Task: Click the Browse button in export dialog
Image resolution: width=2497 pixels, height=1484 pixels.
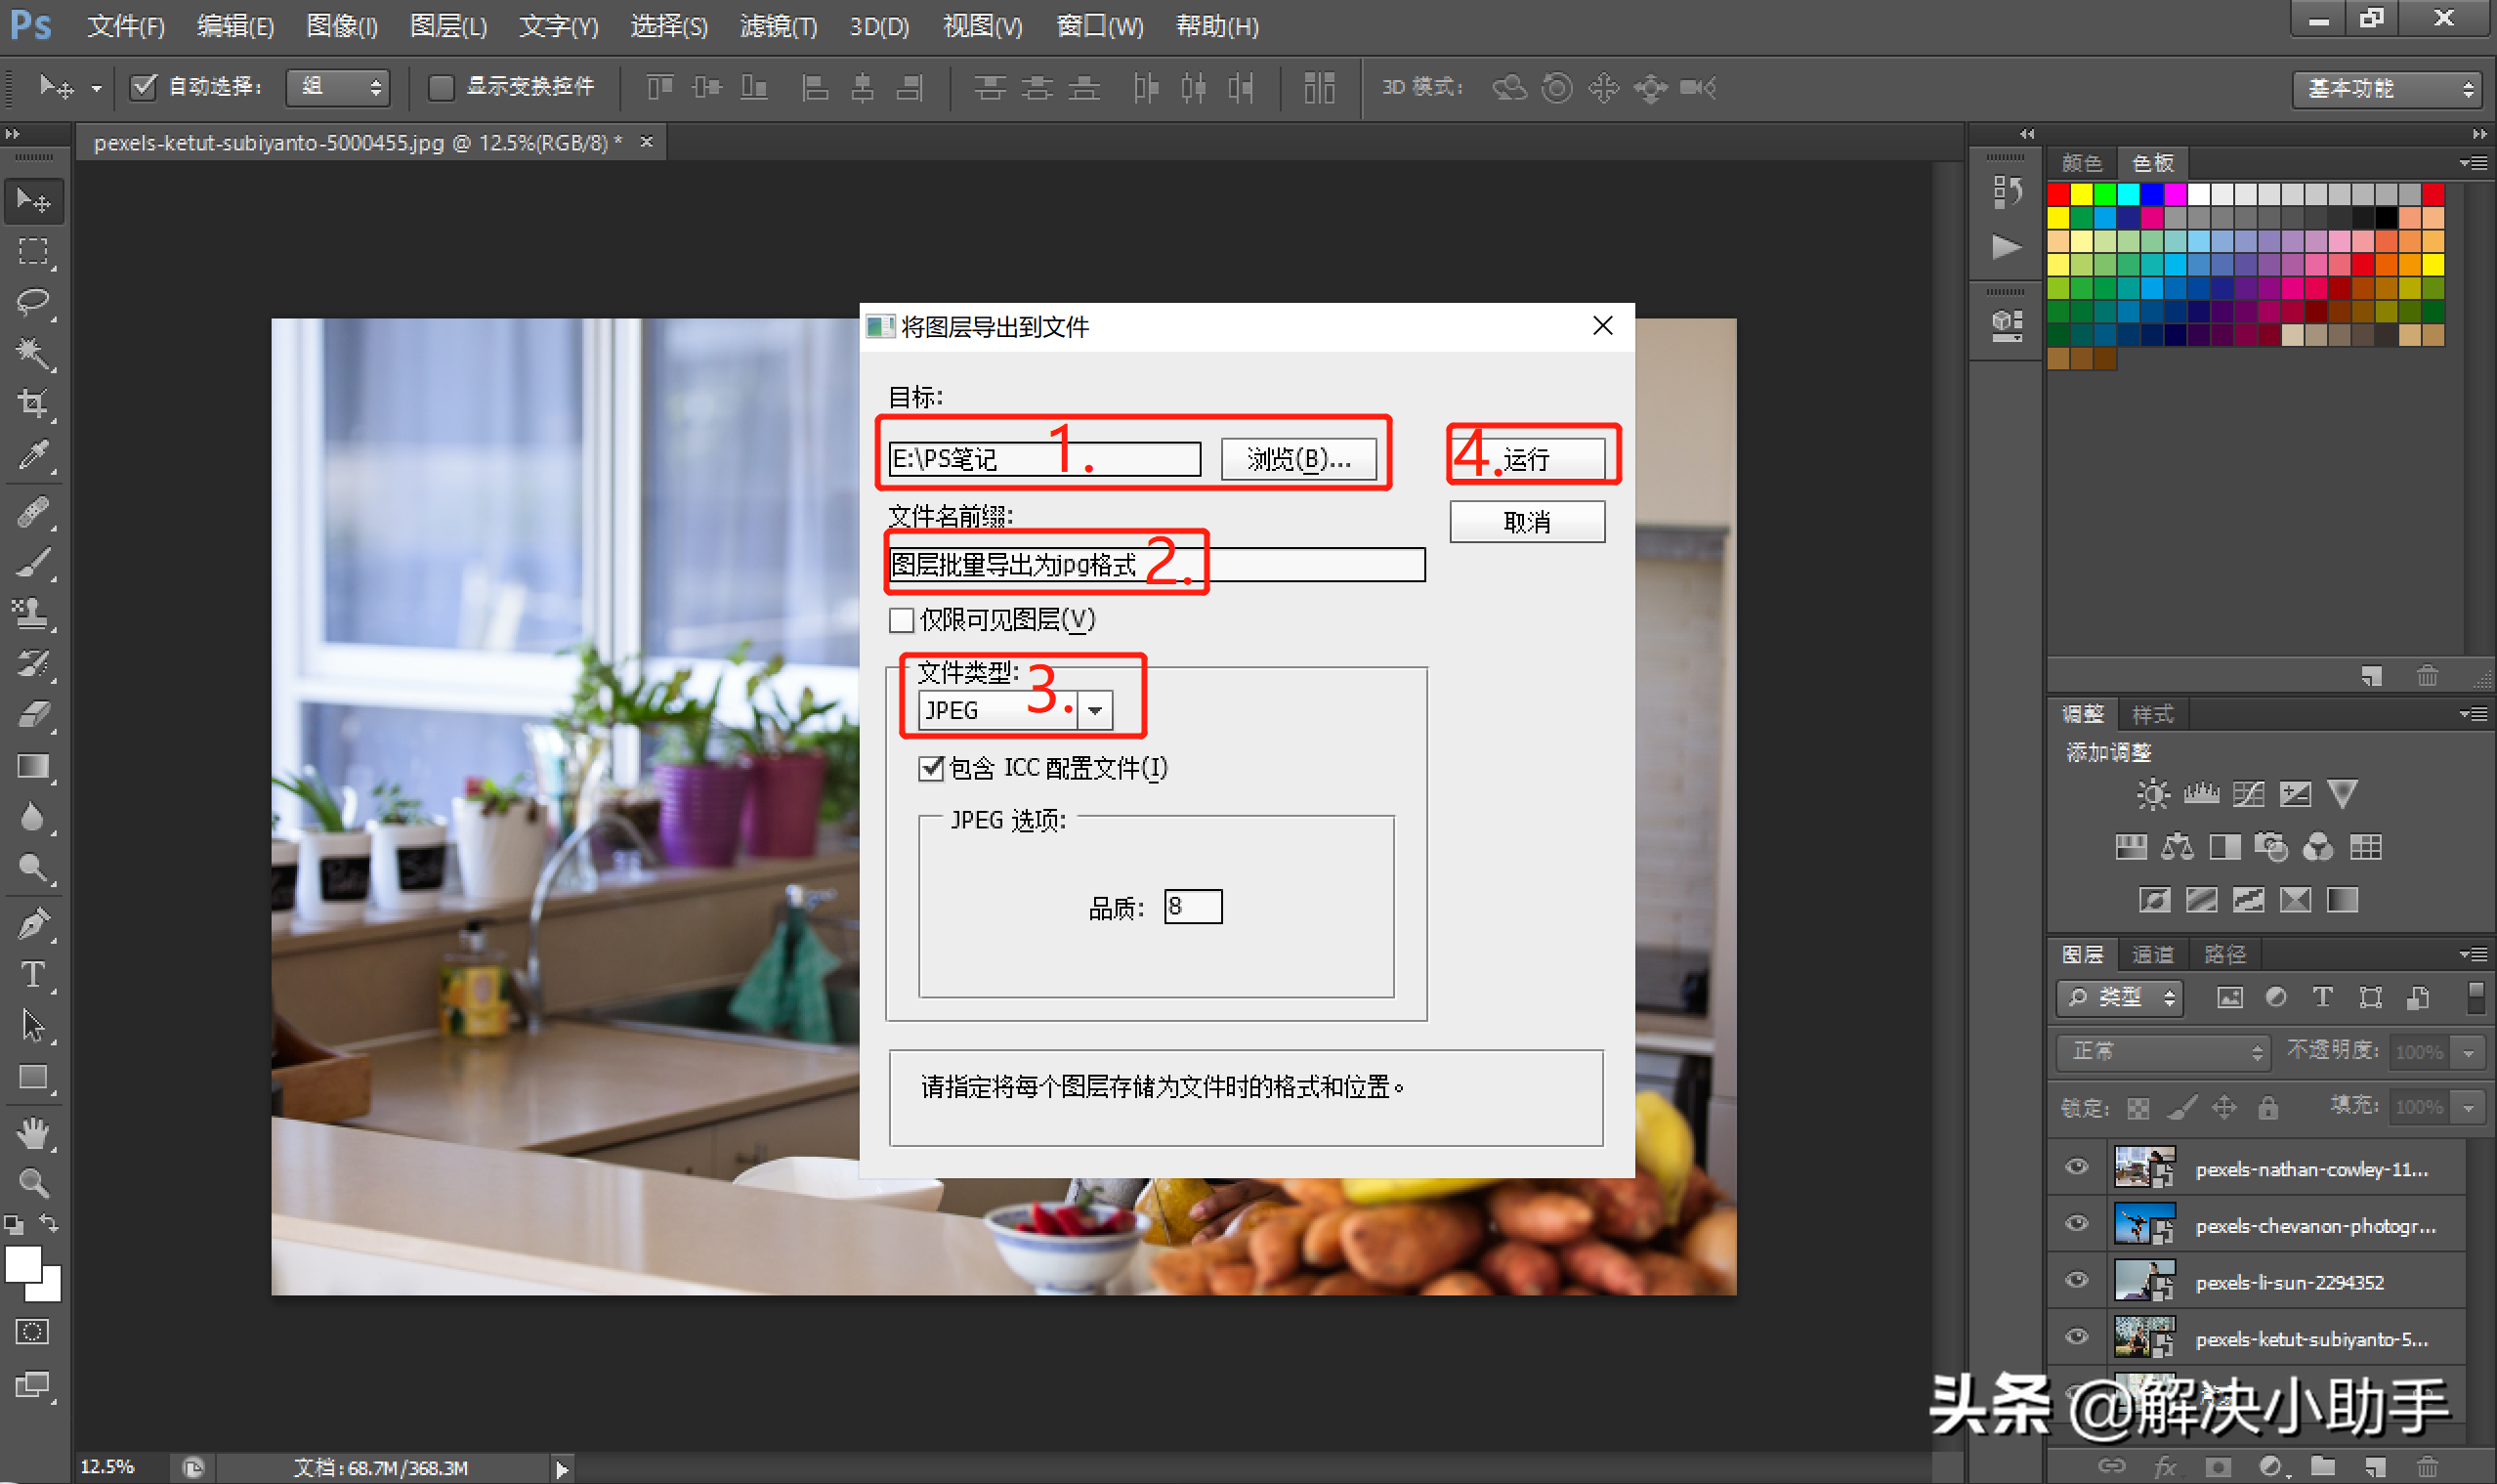Action: pyautogui.click(x=1298, y=460)
